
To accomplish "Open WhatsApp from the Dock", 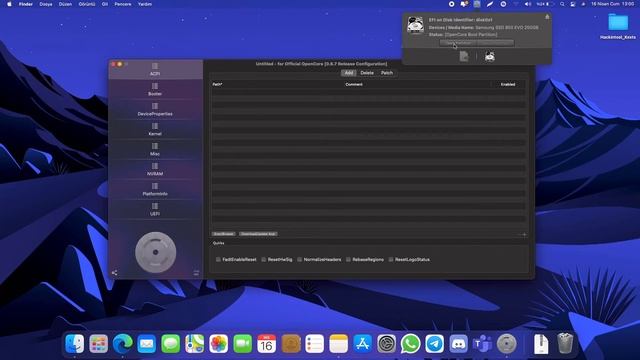I will tap(411, 344).
